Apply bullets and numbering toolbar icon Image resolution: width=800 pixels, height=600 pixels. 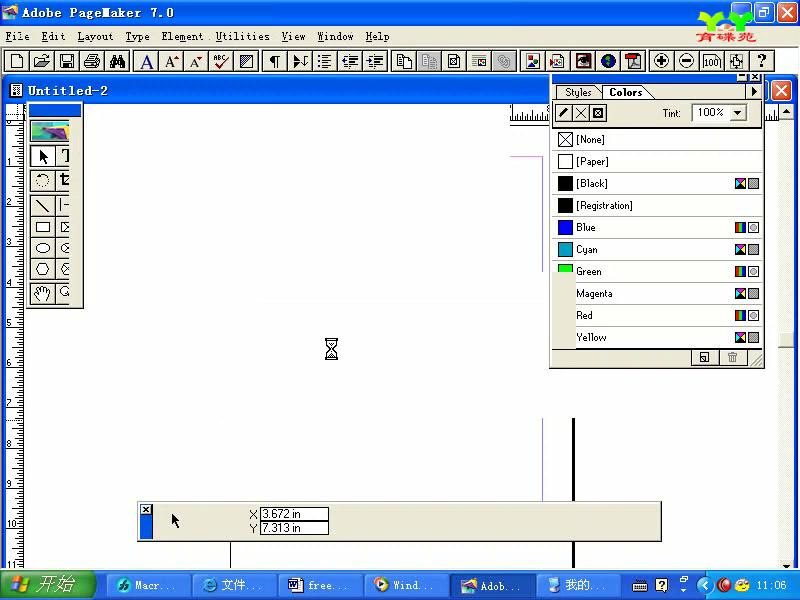point(325,62)
